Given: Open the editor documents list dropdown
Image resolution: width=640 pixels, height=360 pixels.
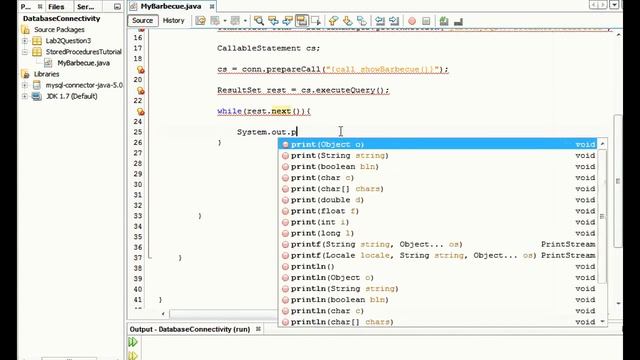Looking at the screenshot, I should pyautogui.click(x=614, y=4).
